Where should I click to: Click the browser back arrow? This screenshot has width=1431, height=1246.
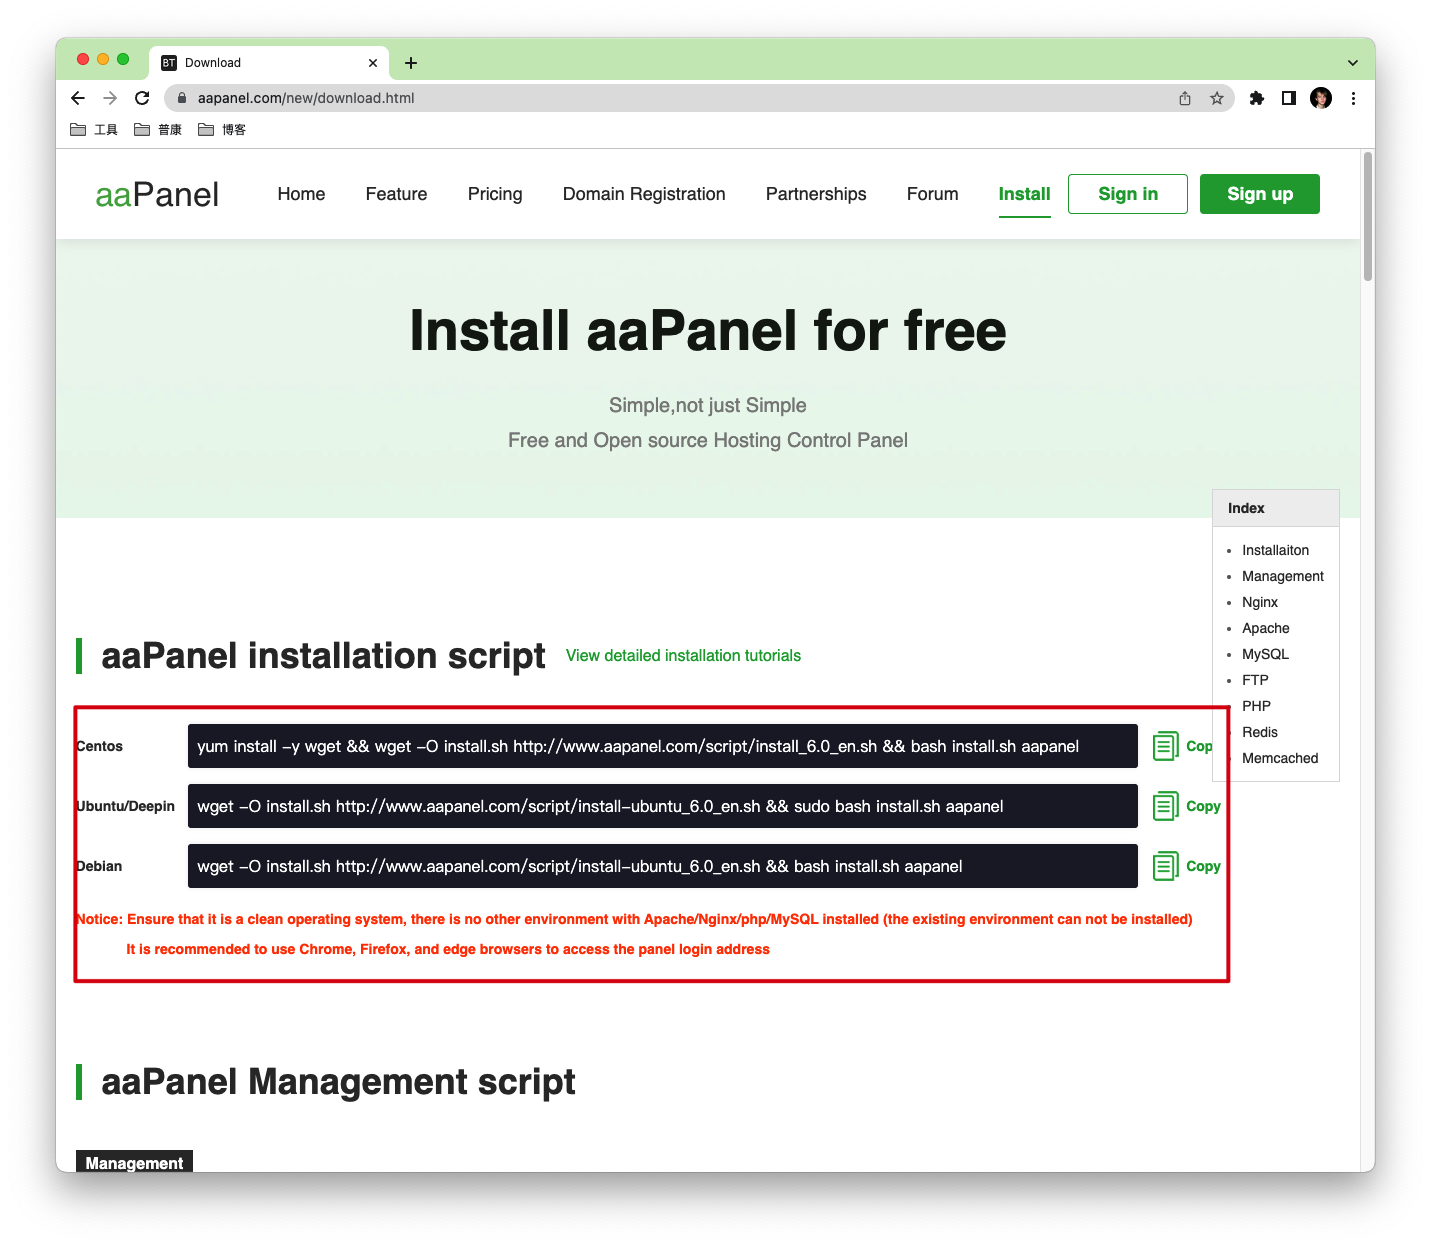pos(78,98)
